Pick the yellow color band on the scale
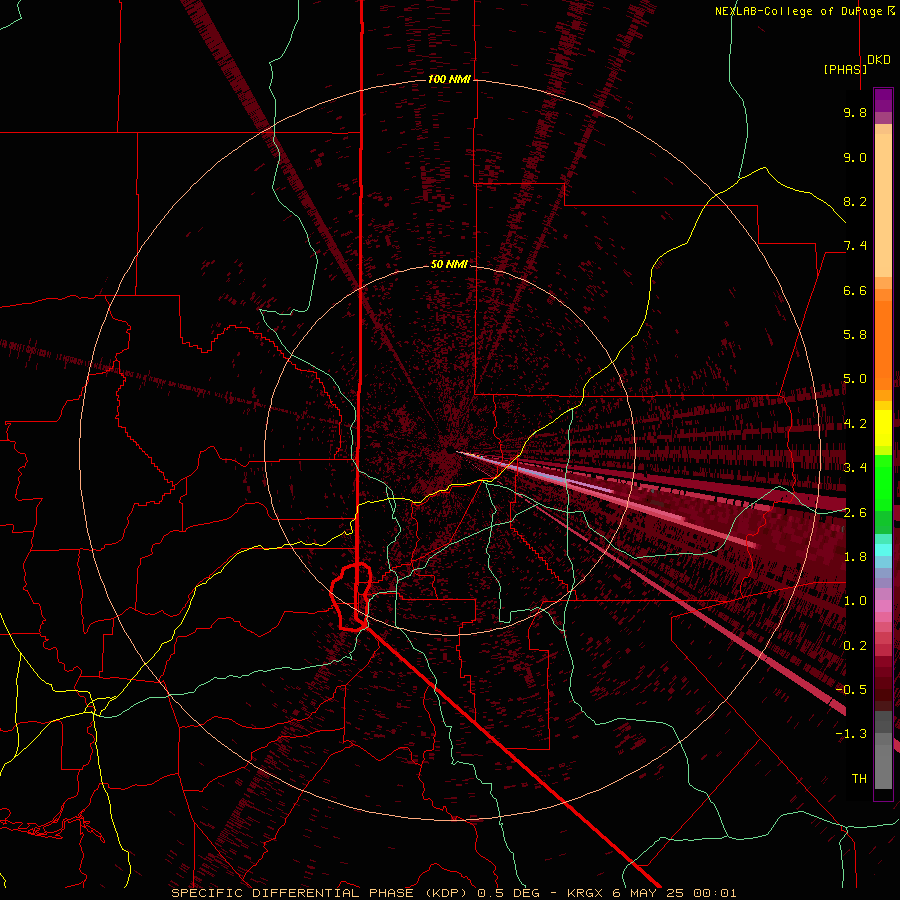This screenshot has height=900, width=900. pos(883,428)
